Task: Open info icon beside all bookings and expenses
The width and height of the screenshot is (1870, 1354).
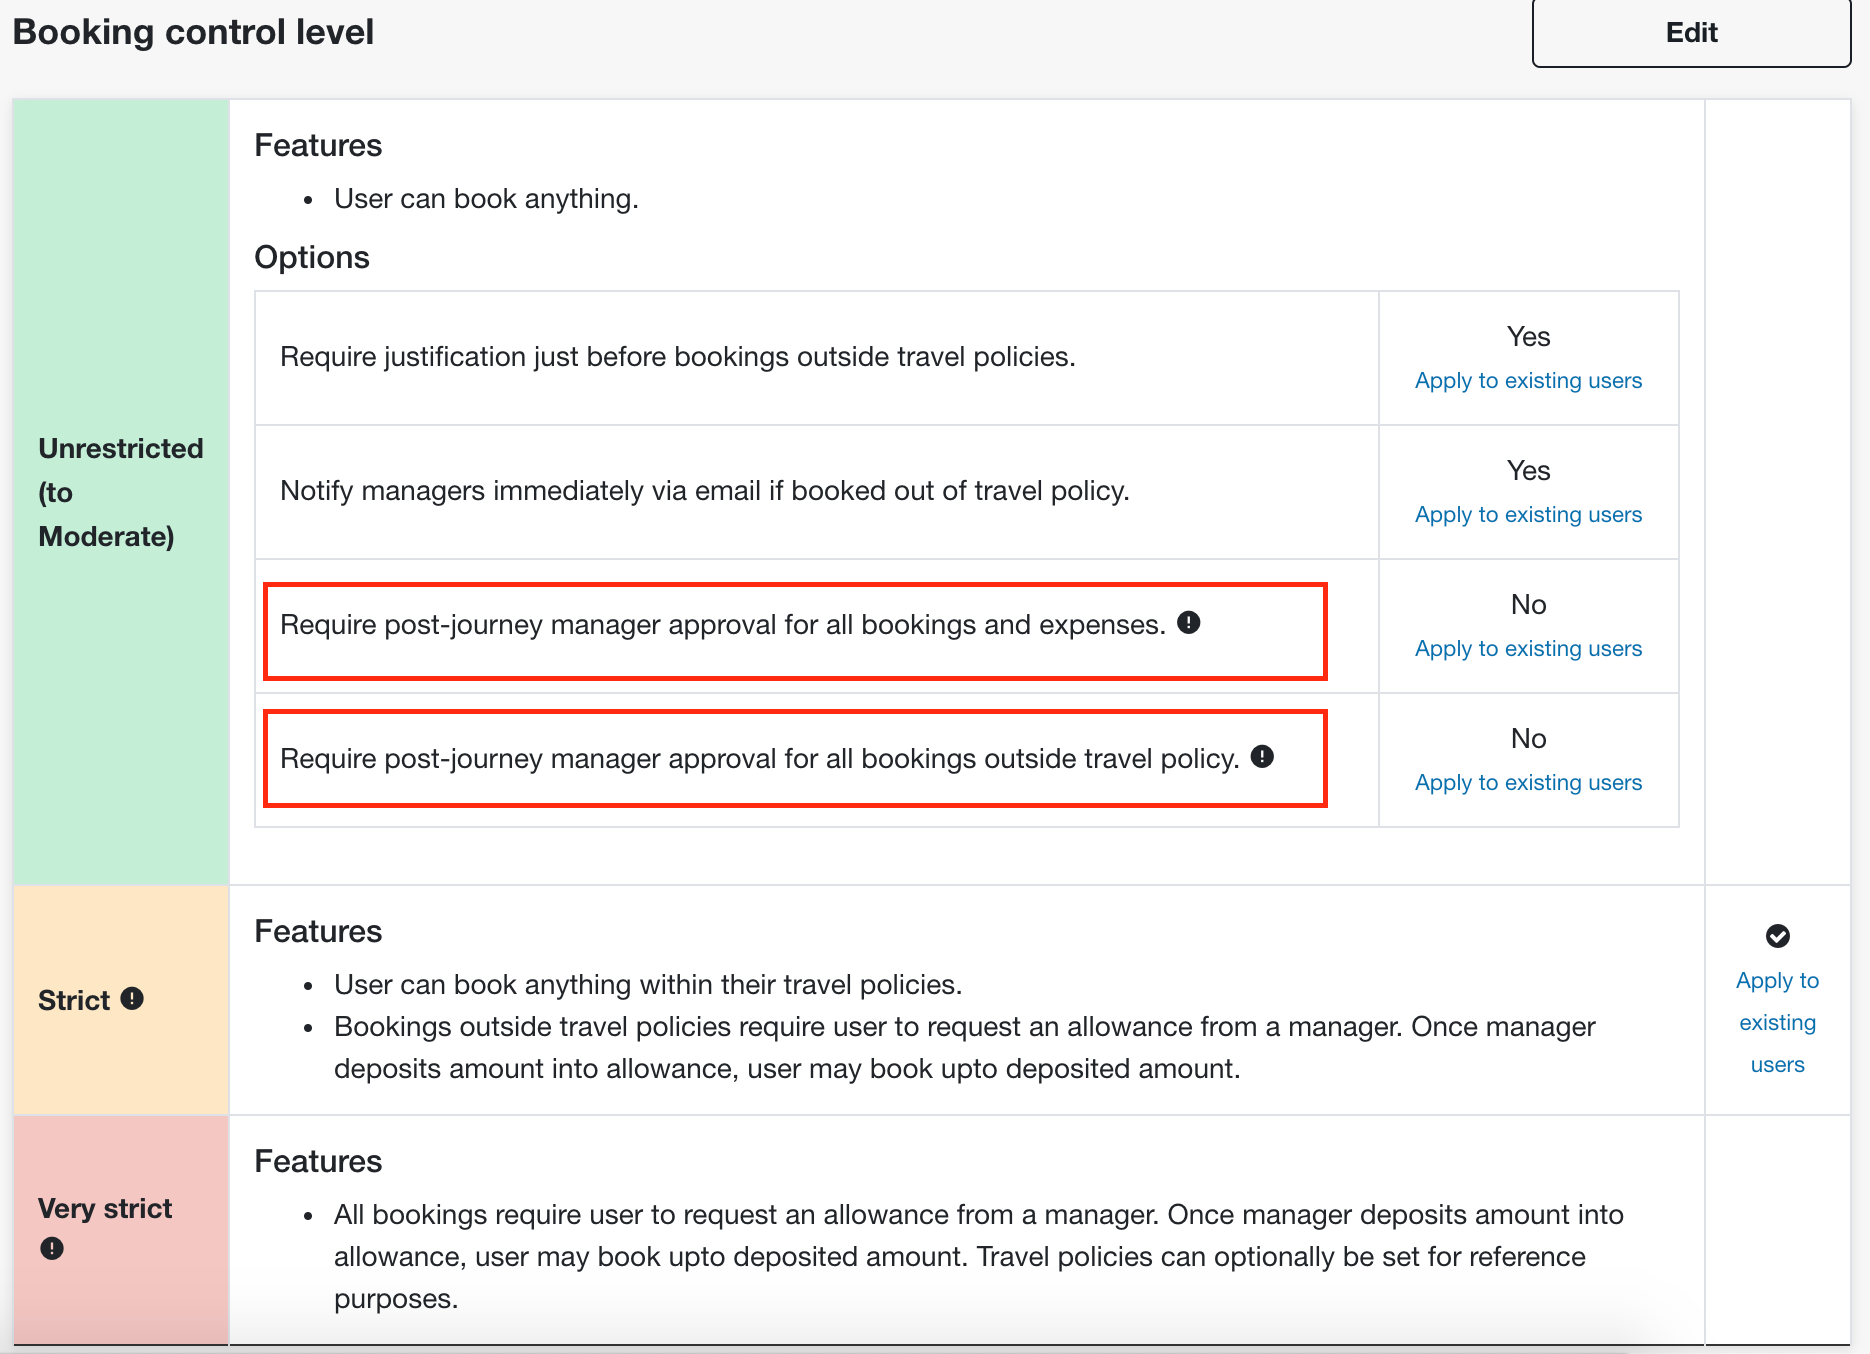Action: point(1188,622)
